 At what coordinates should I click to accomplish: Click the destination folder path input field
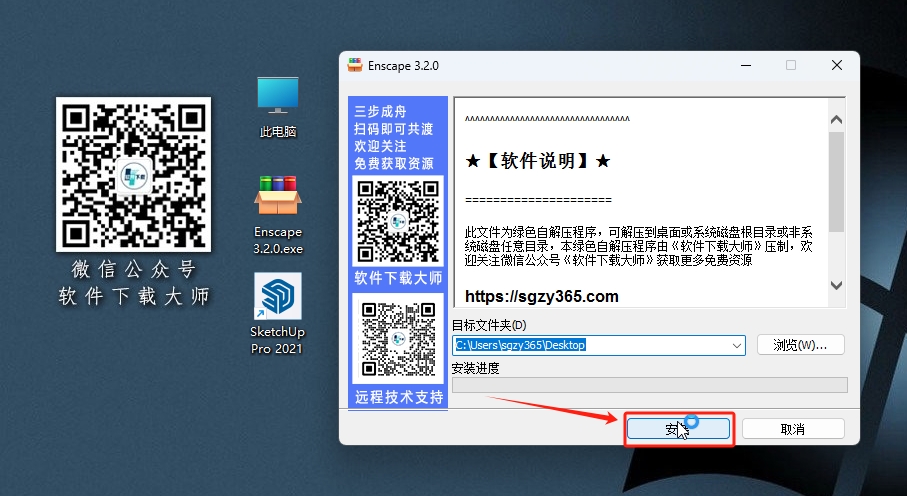(x=599, y=345)
